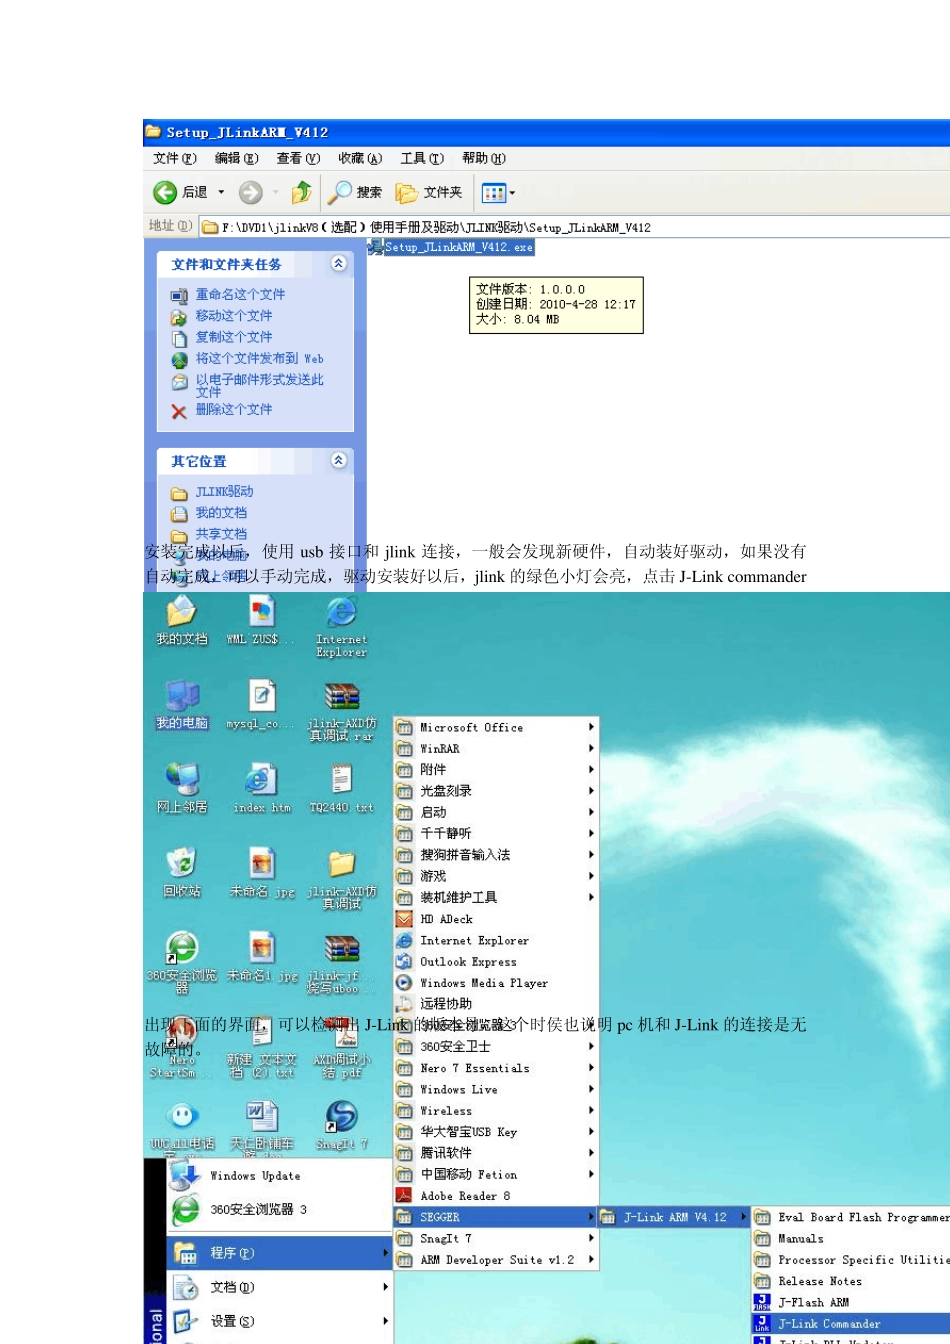Click the 移动这个文件 task link
Image resolution: width=950 pixels, height=1344 pixels.
coord(234,316)
